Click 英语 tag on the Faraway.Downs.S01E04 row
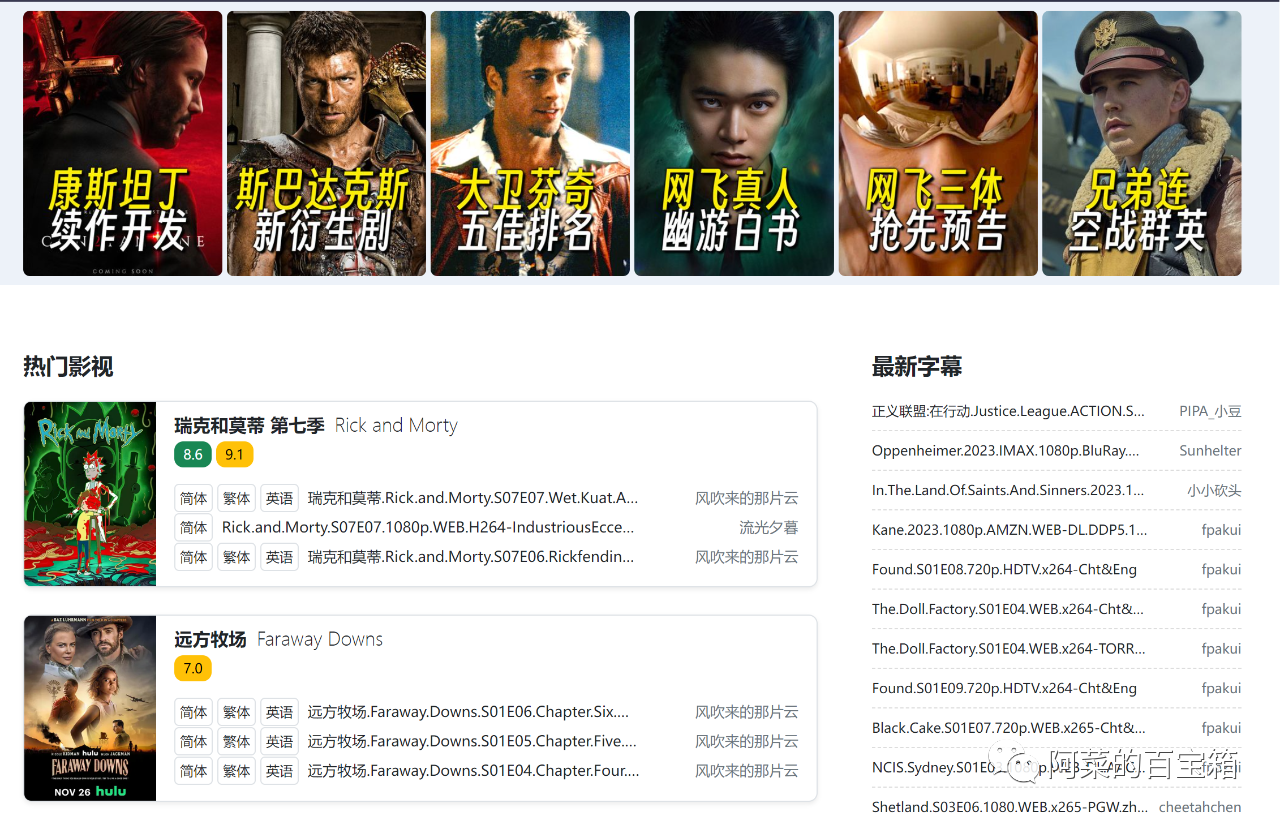1280x821 pixels. [279, 771]
